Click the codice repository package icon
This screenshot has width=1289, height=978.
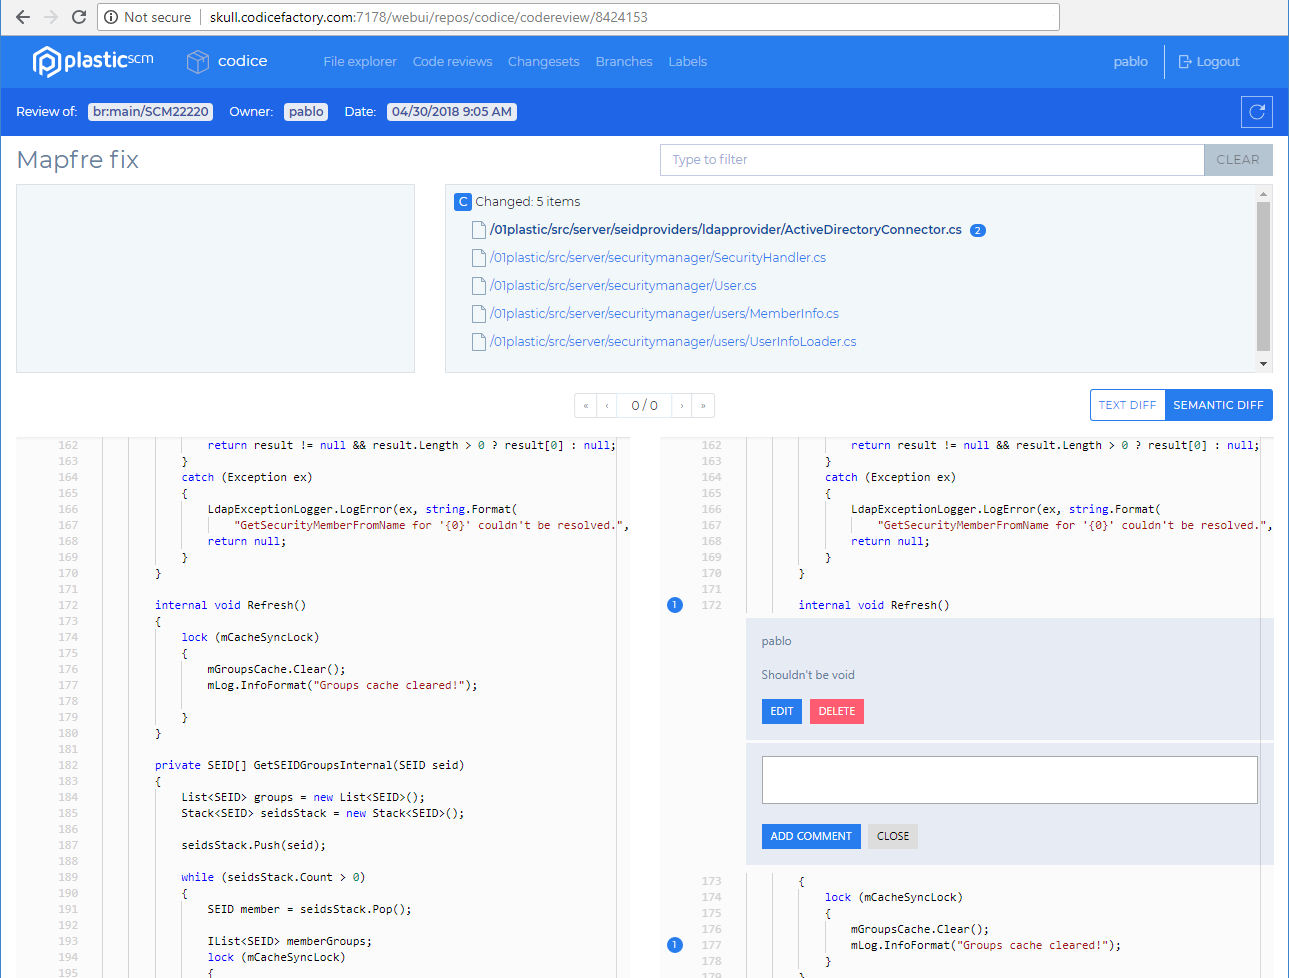197,61
